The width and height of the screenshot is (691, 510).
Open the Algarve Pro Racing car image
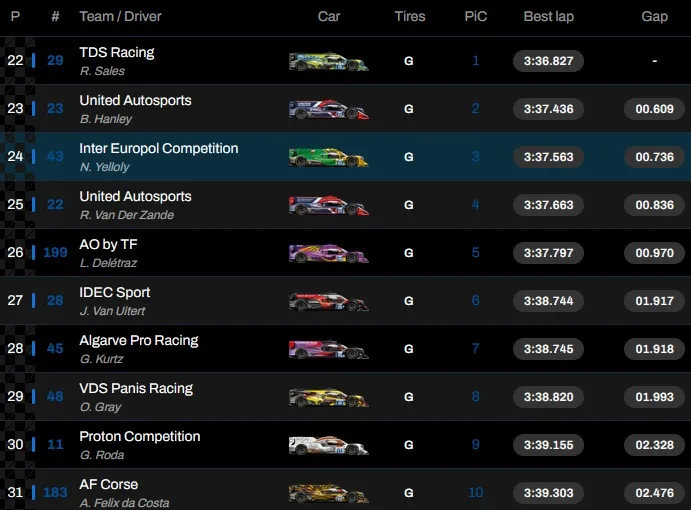click(328, 349)
